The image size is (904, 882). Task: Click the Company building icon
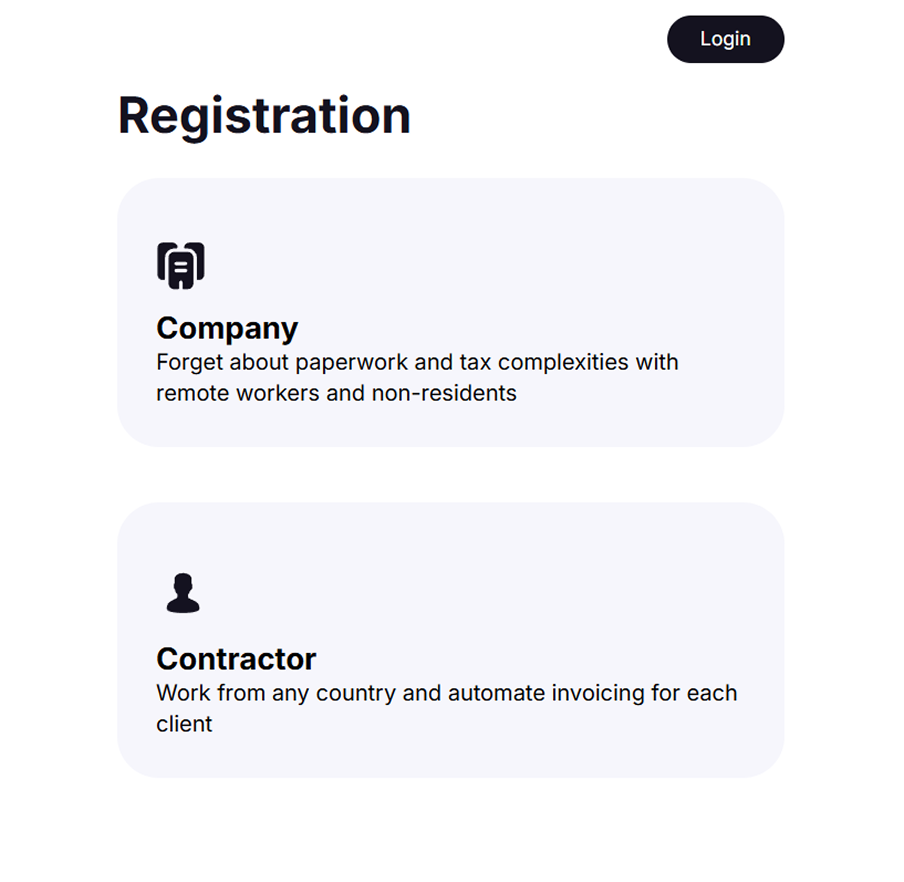click(x=181, y=265)
